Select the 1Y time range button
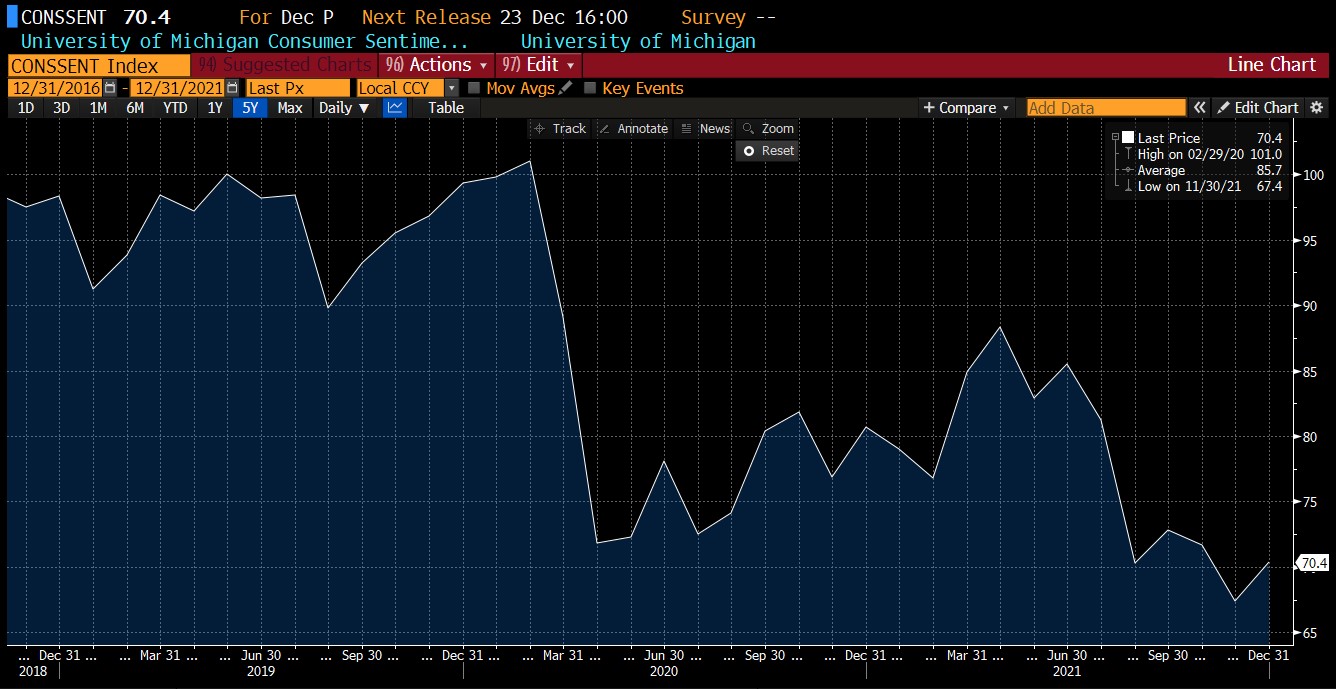This screenshot has width=1336, height=689. [x=215, y=108]
